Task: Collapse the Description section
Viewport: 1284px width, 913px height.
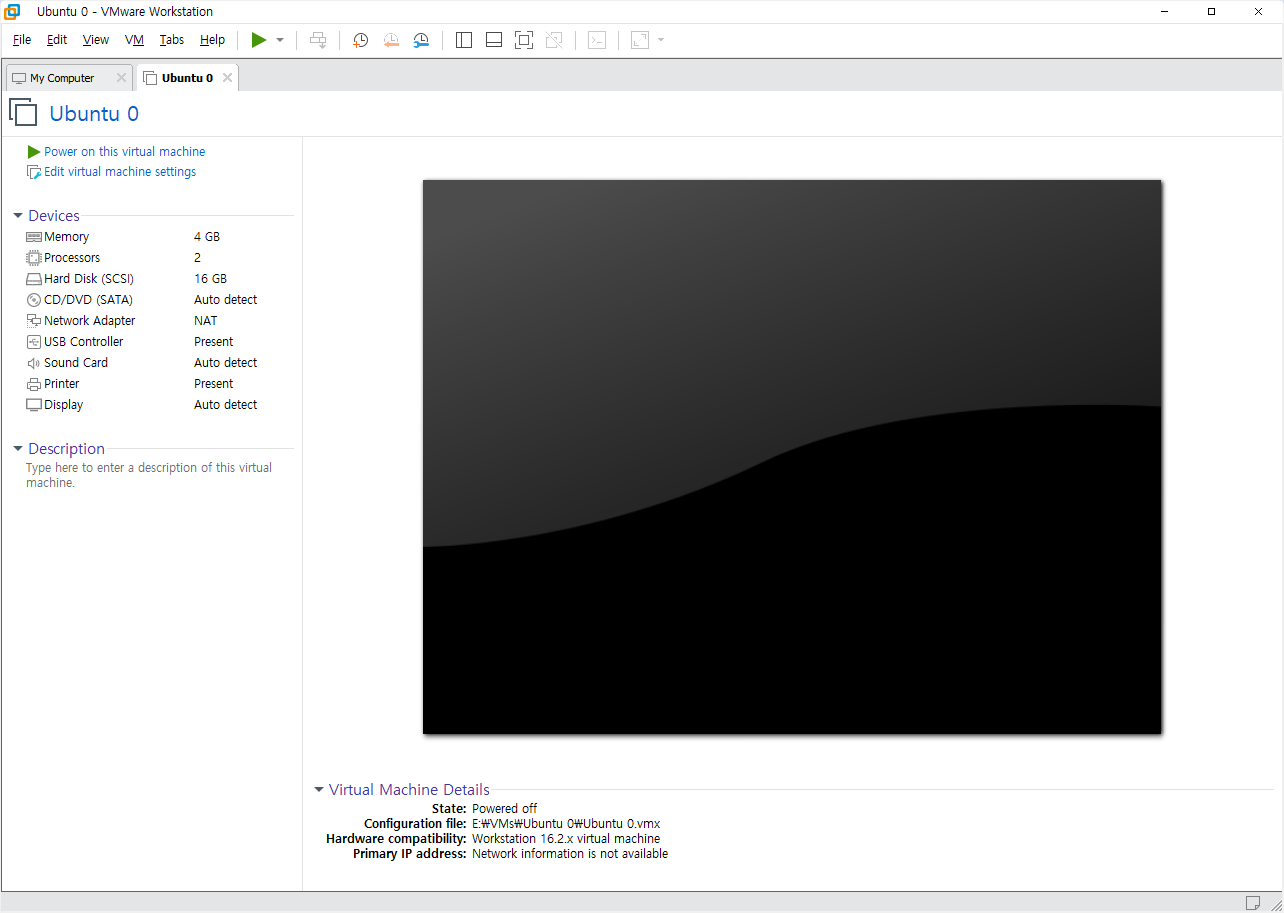Action: pos(18,449)
